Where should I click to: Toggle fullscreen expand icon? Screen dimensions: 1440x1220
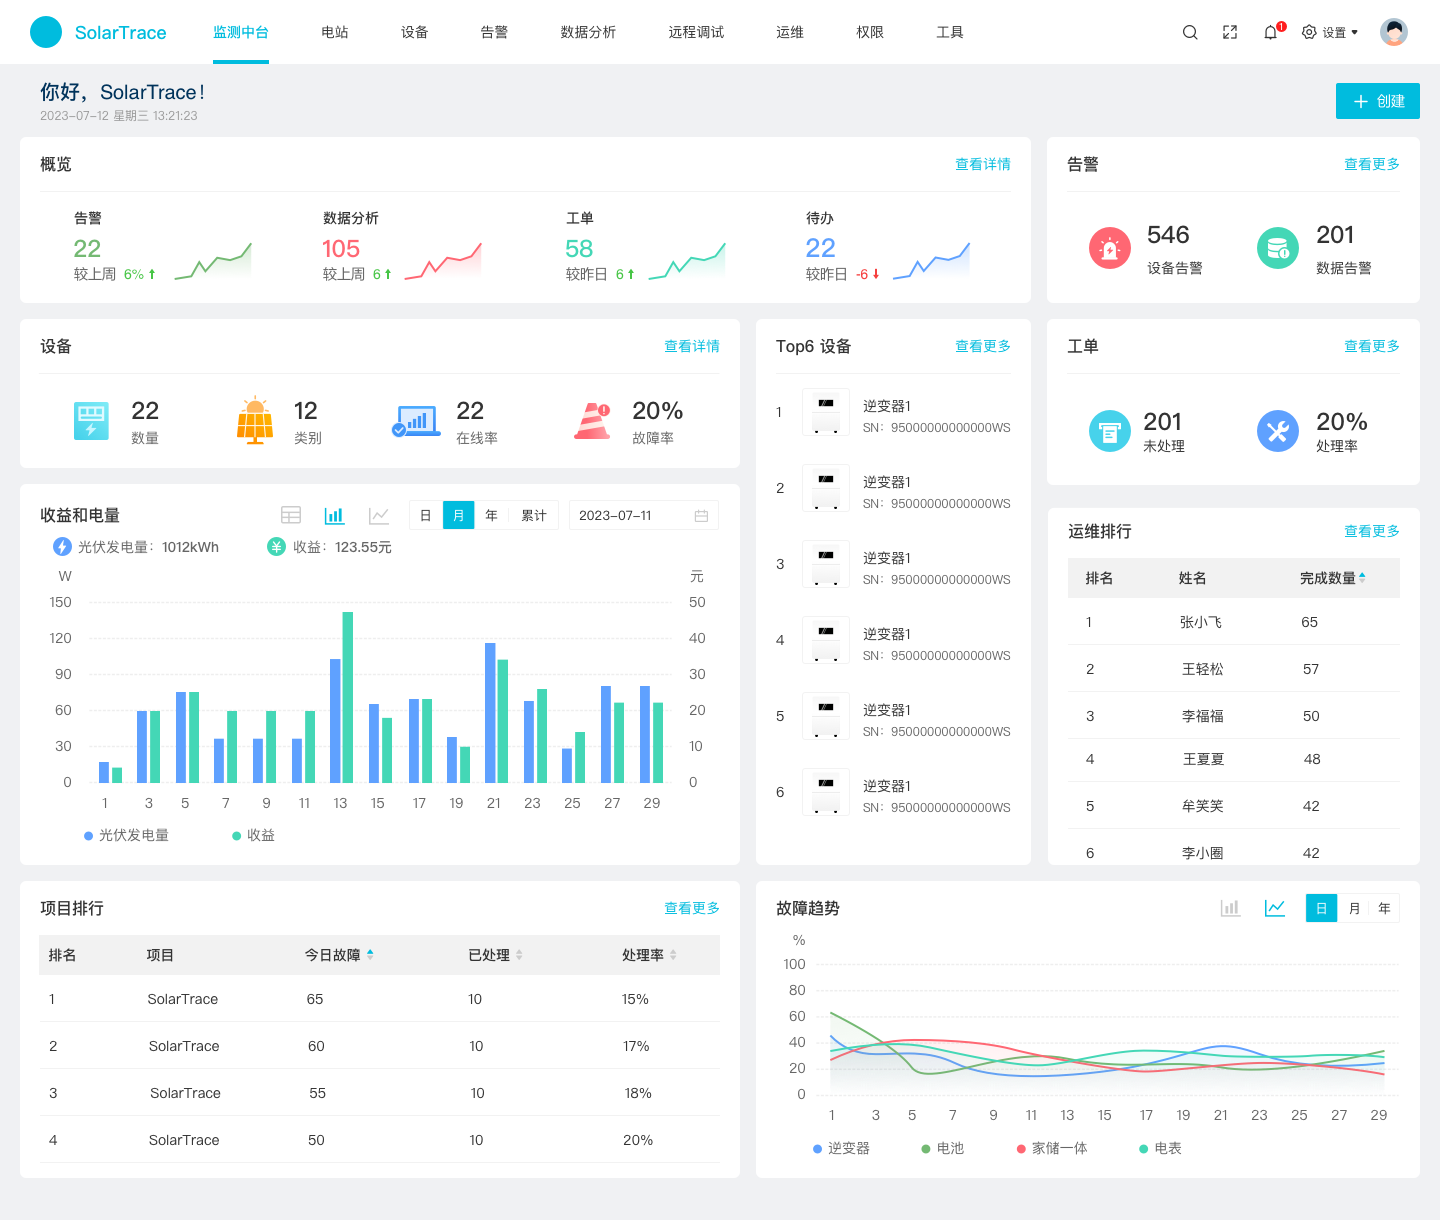[x=1230, y=32]
